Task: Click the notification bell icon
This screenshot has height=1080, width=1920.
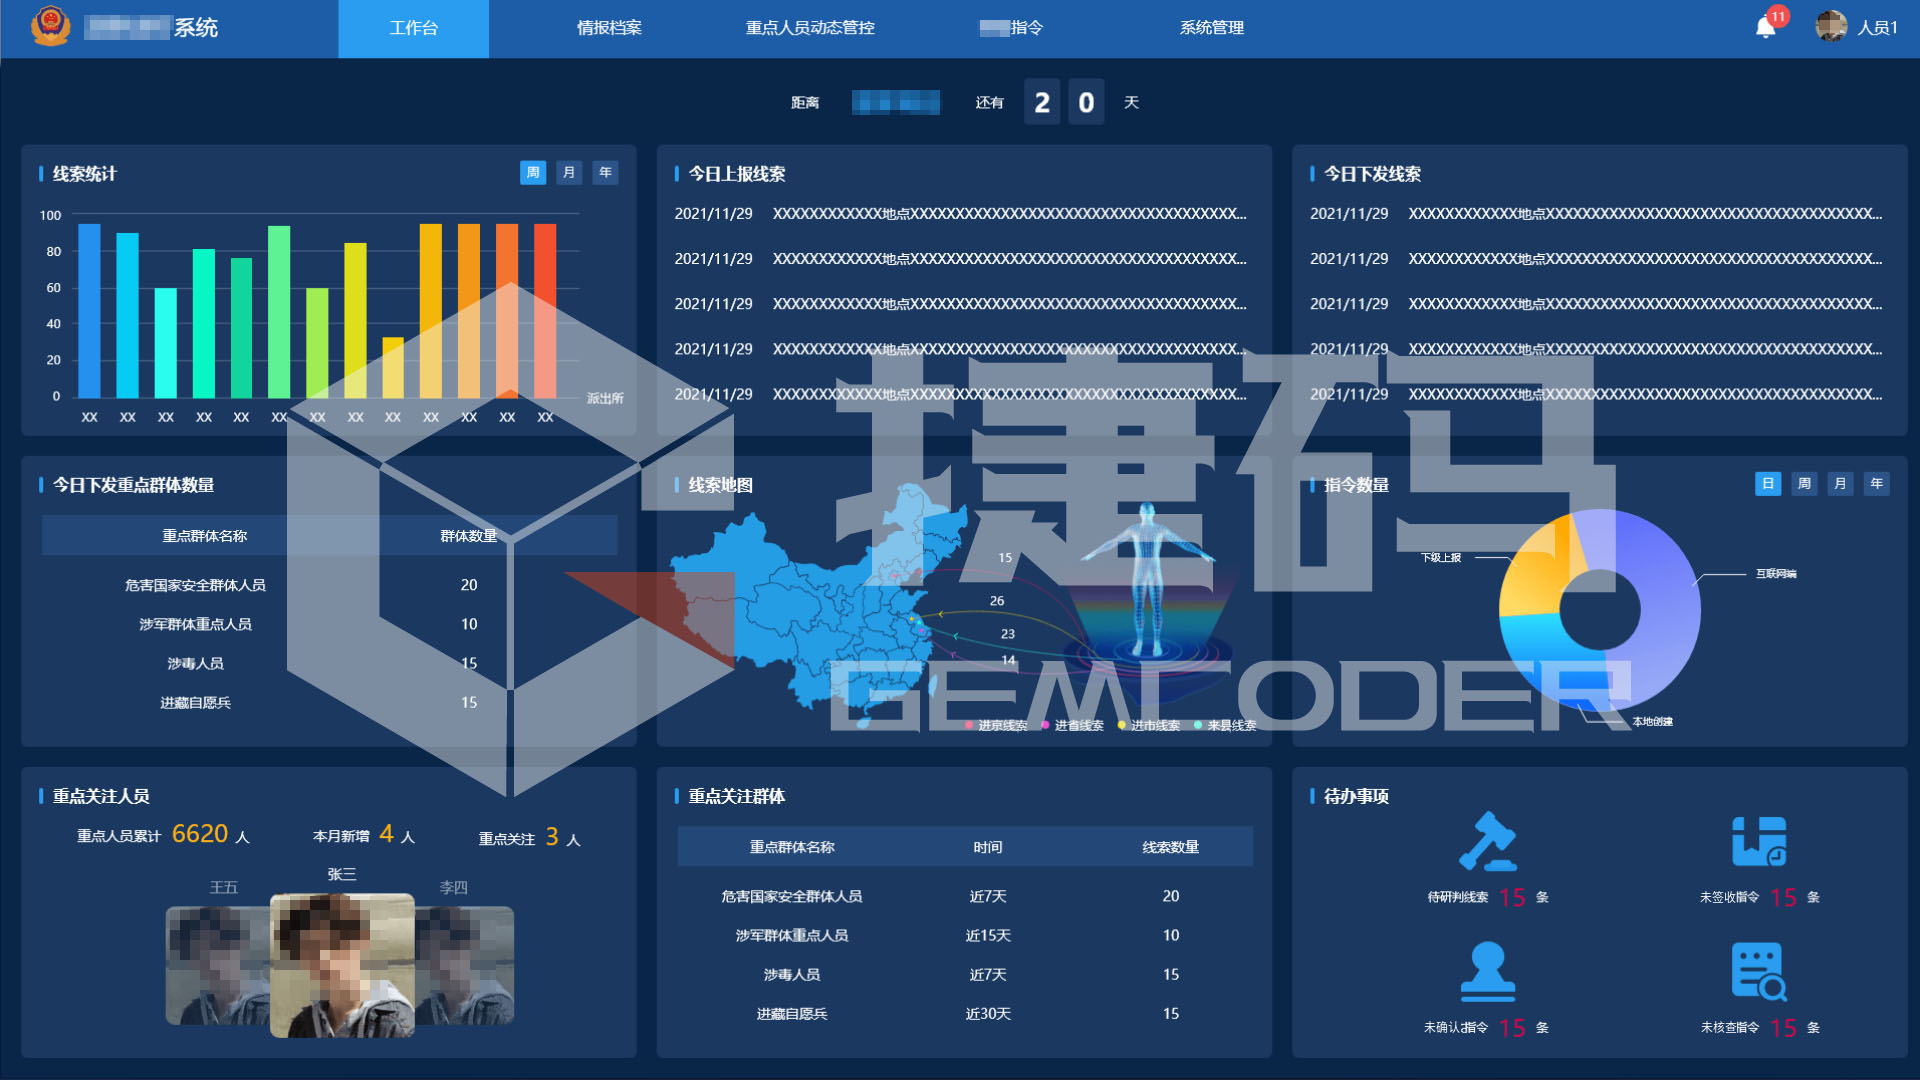Action: pyautogui.click(x=1765, y=27)
